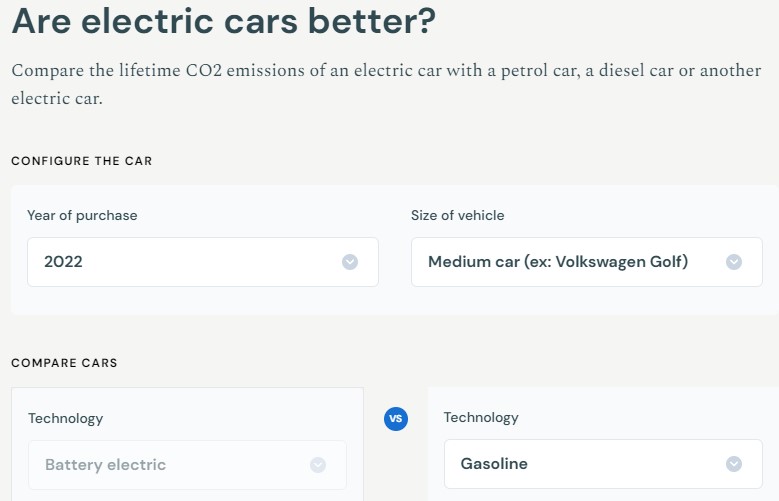Expand the Gasoline technology dropdown
This screenshot has width=779, height=501.
[603, 464]
